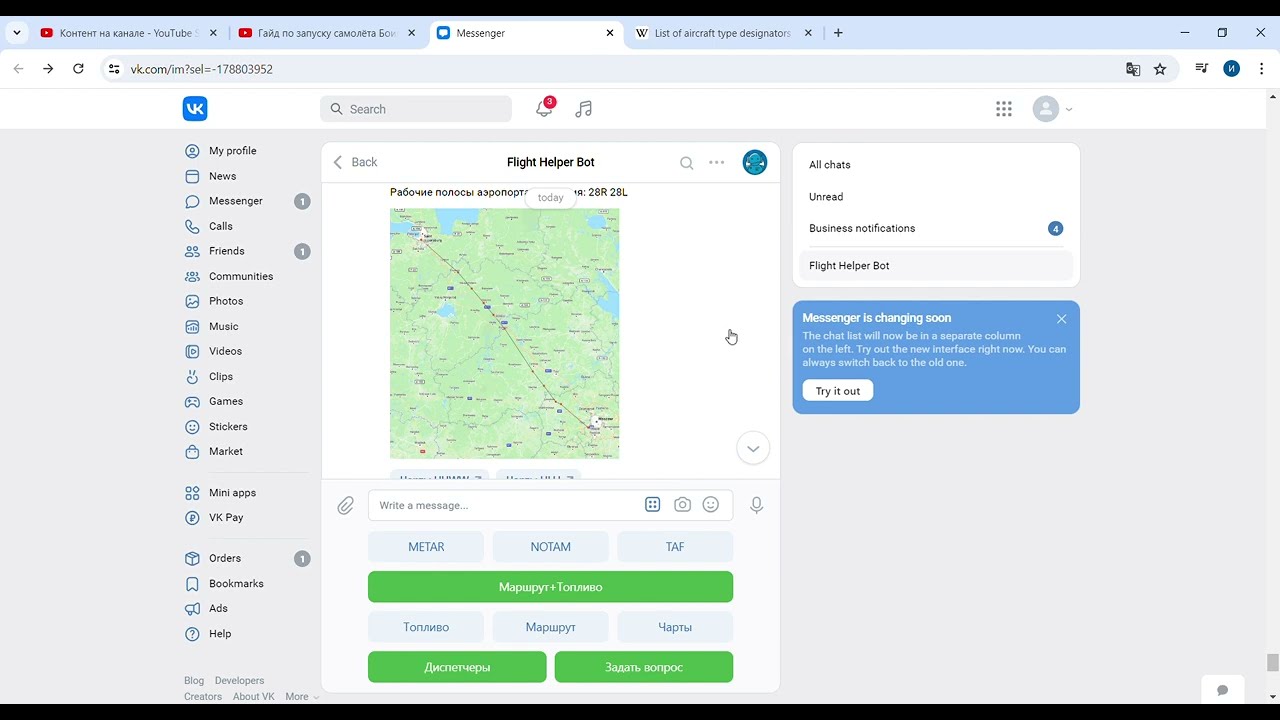Open VK logo home icon

(195, 109)
